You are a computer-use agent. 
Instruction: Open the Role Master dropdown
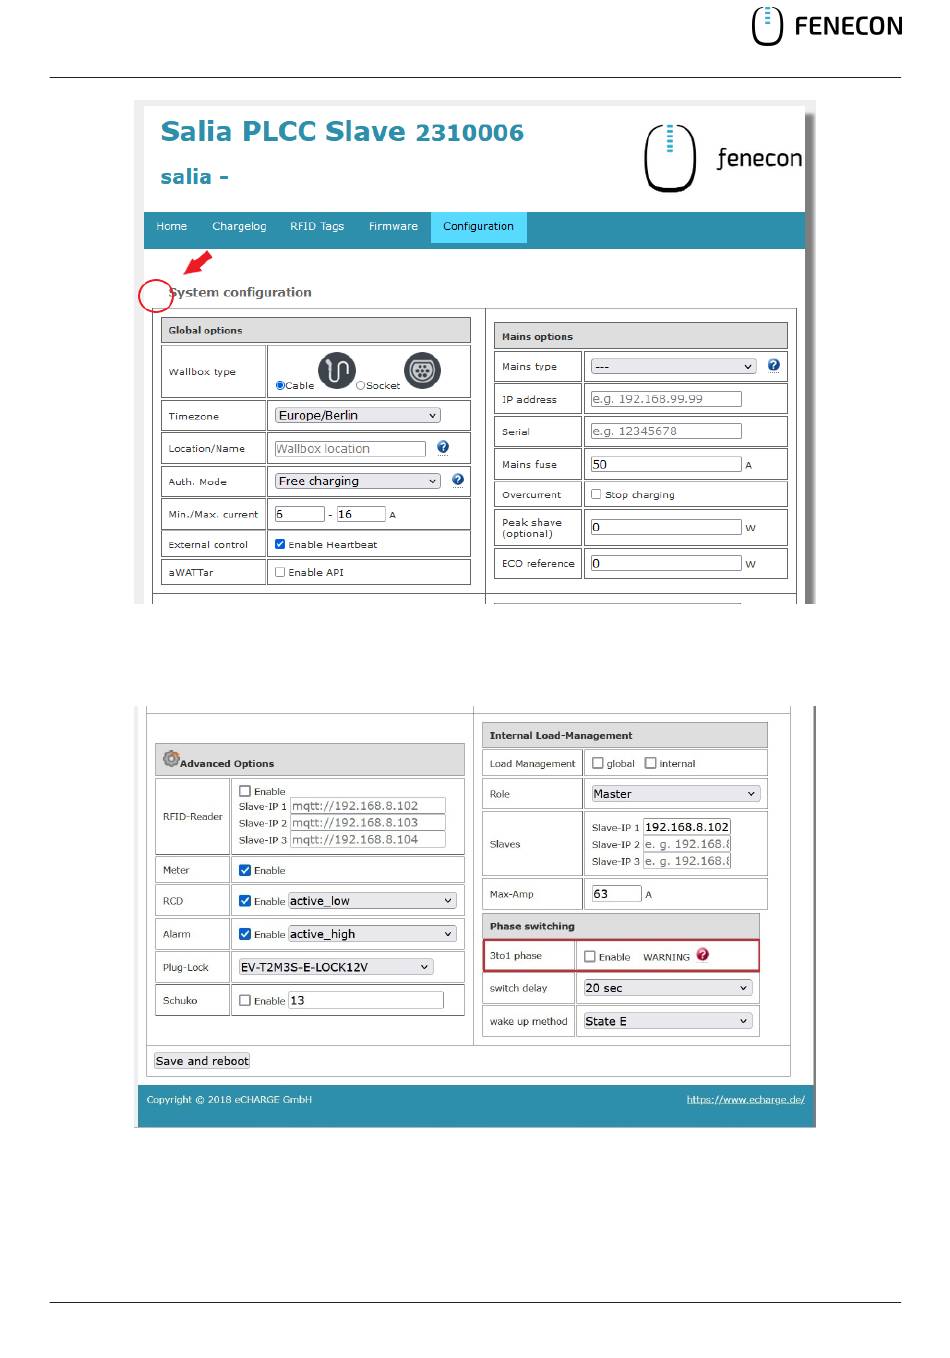tap(676, 794)
